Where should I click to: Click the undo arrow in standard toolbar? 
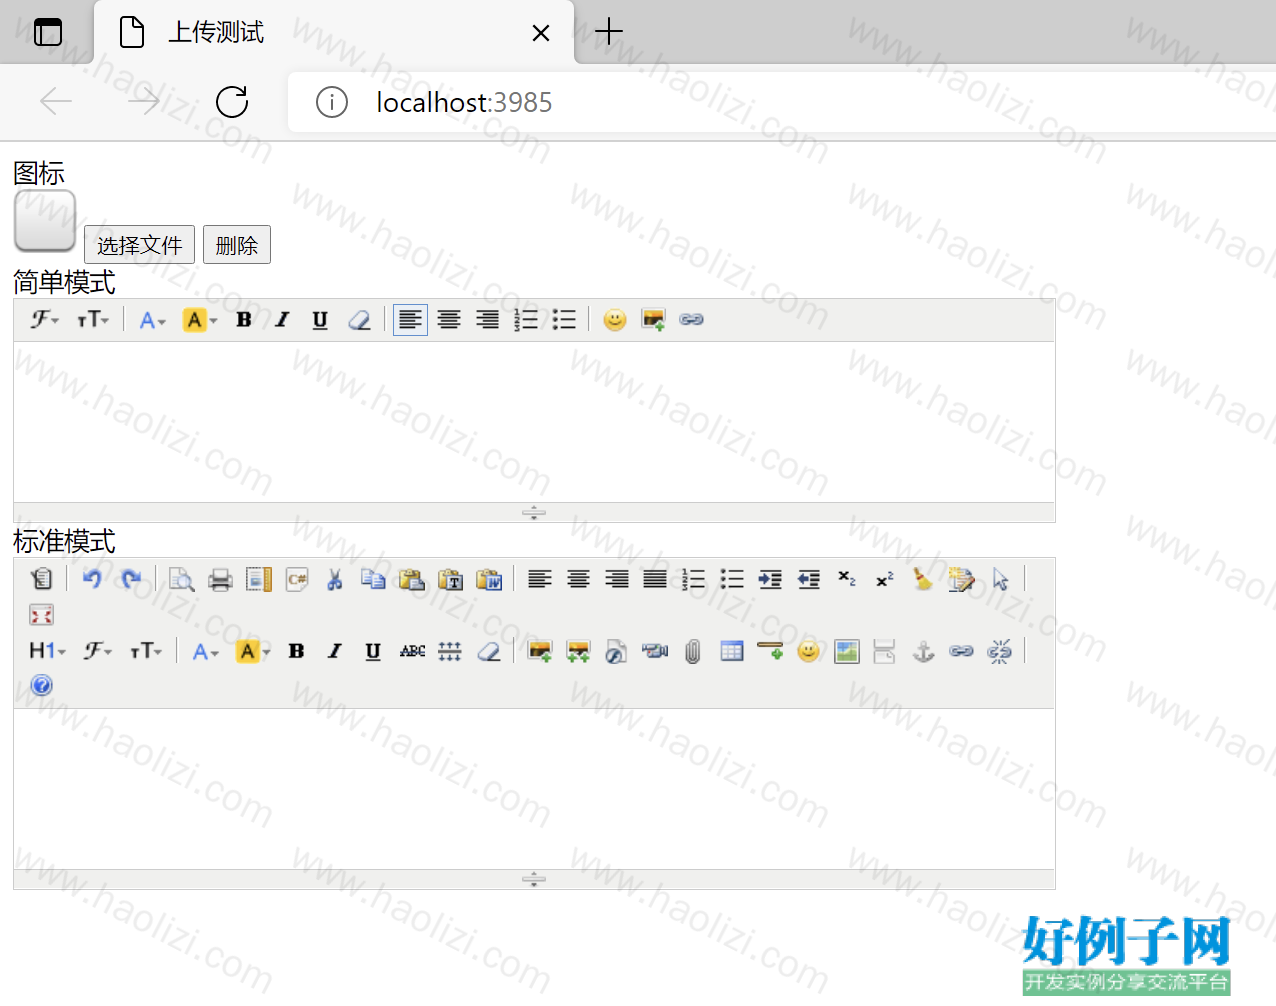[x=92, y=579]
